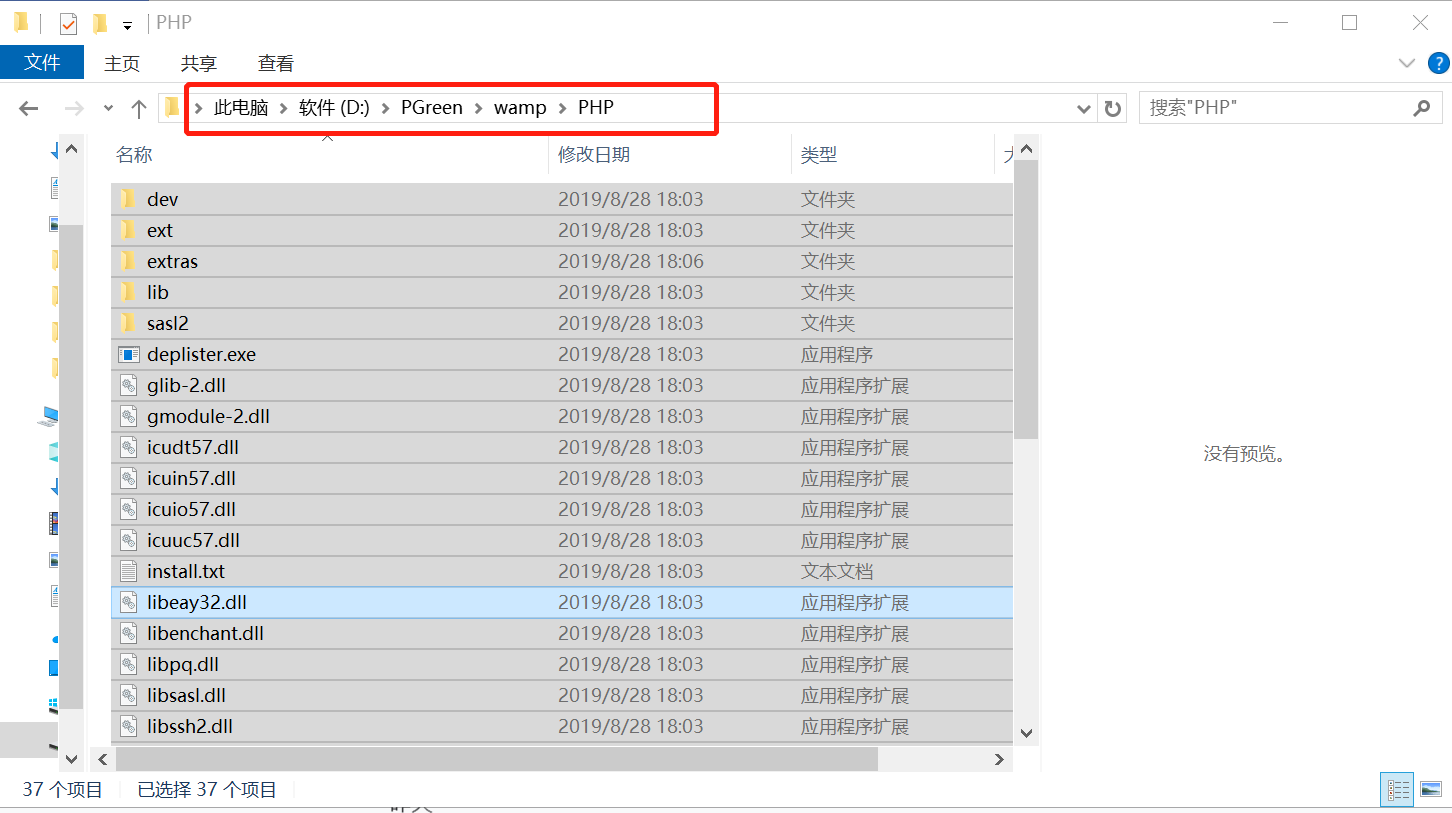Image resolution: width=1452 pixels, height=813 pixels.
Task: Switch to details view in status bar
Action: [1398, 789]
